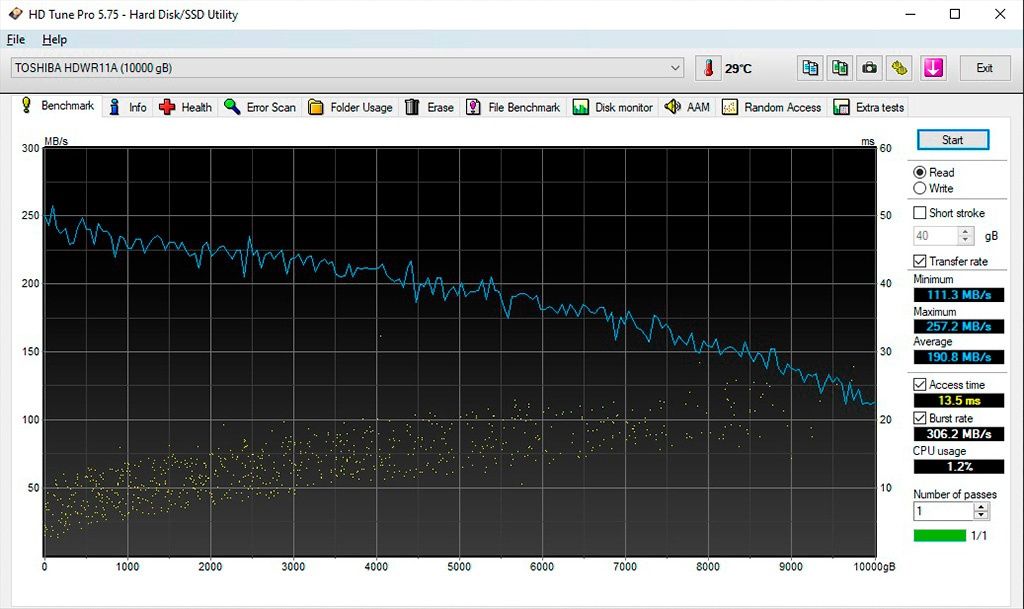This screenshot has width=1024, height=609.
Task: Switch to the Error Scan tab
Action: 260,107
